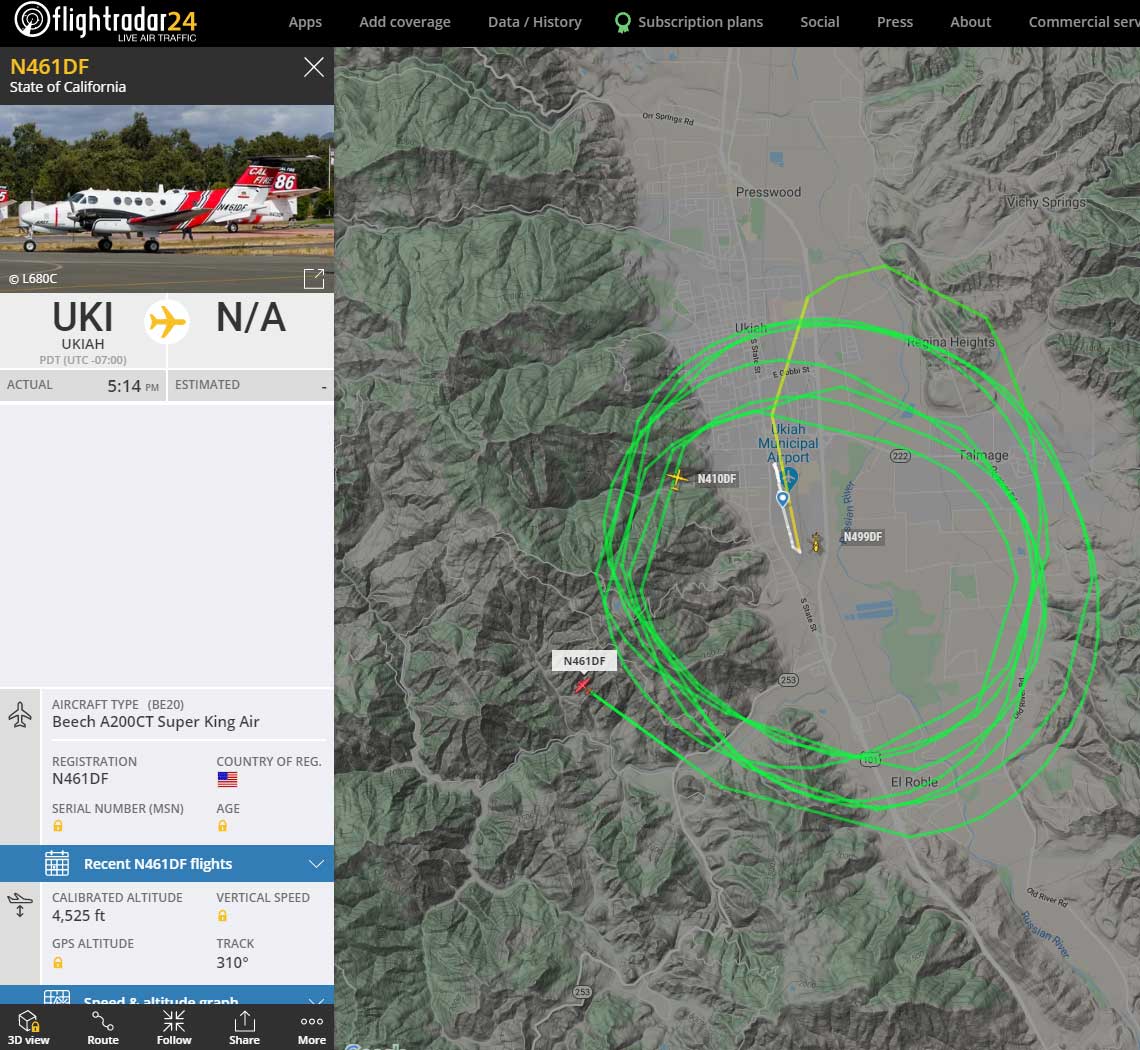The width and height of the screenshot is (1140, 1050).
Task: Select the N499DF helicopter icon
Action: click(x=816, y=542)
